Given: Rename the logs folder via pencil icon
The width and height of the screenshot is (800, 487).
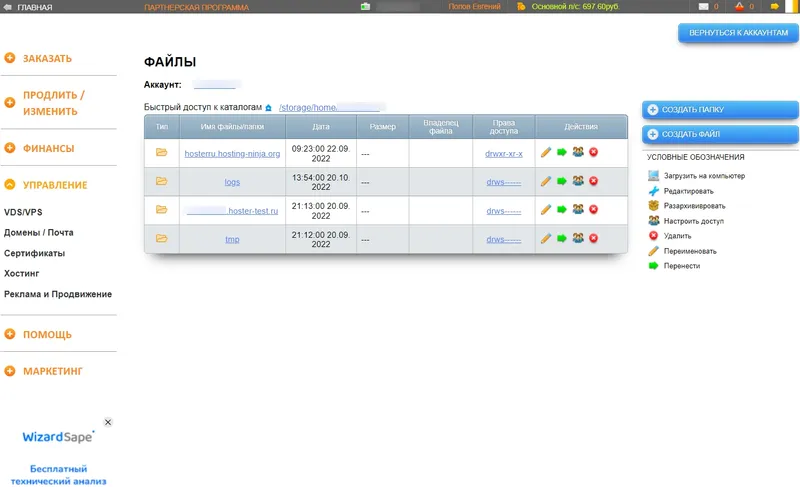Looking at the screenshot, I should pos(546,181).
